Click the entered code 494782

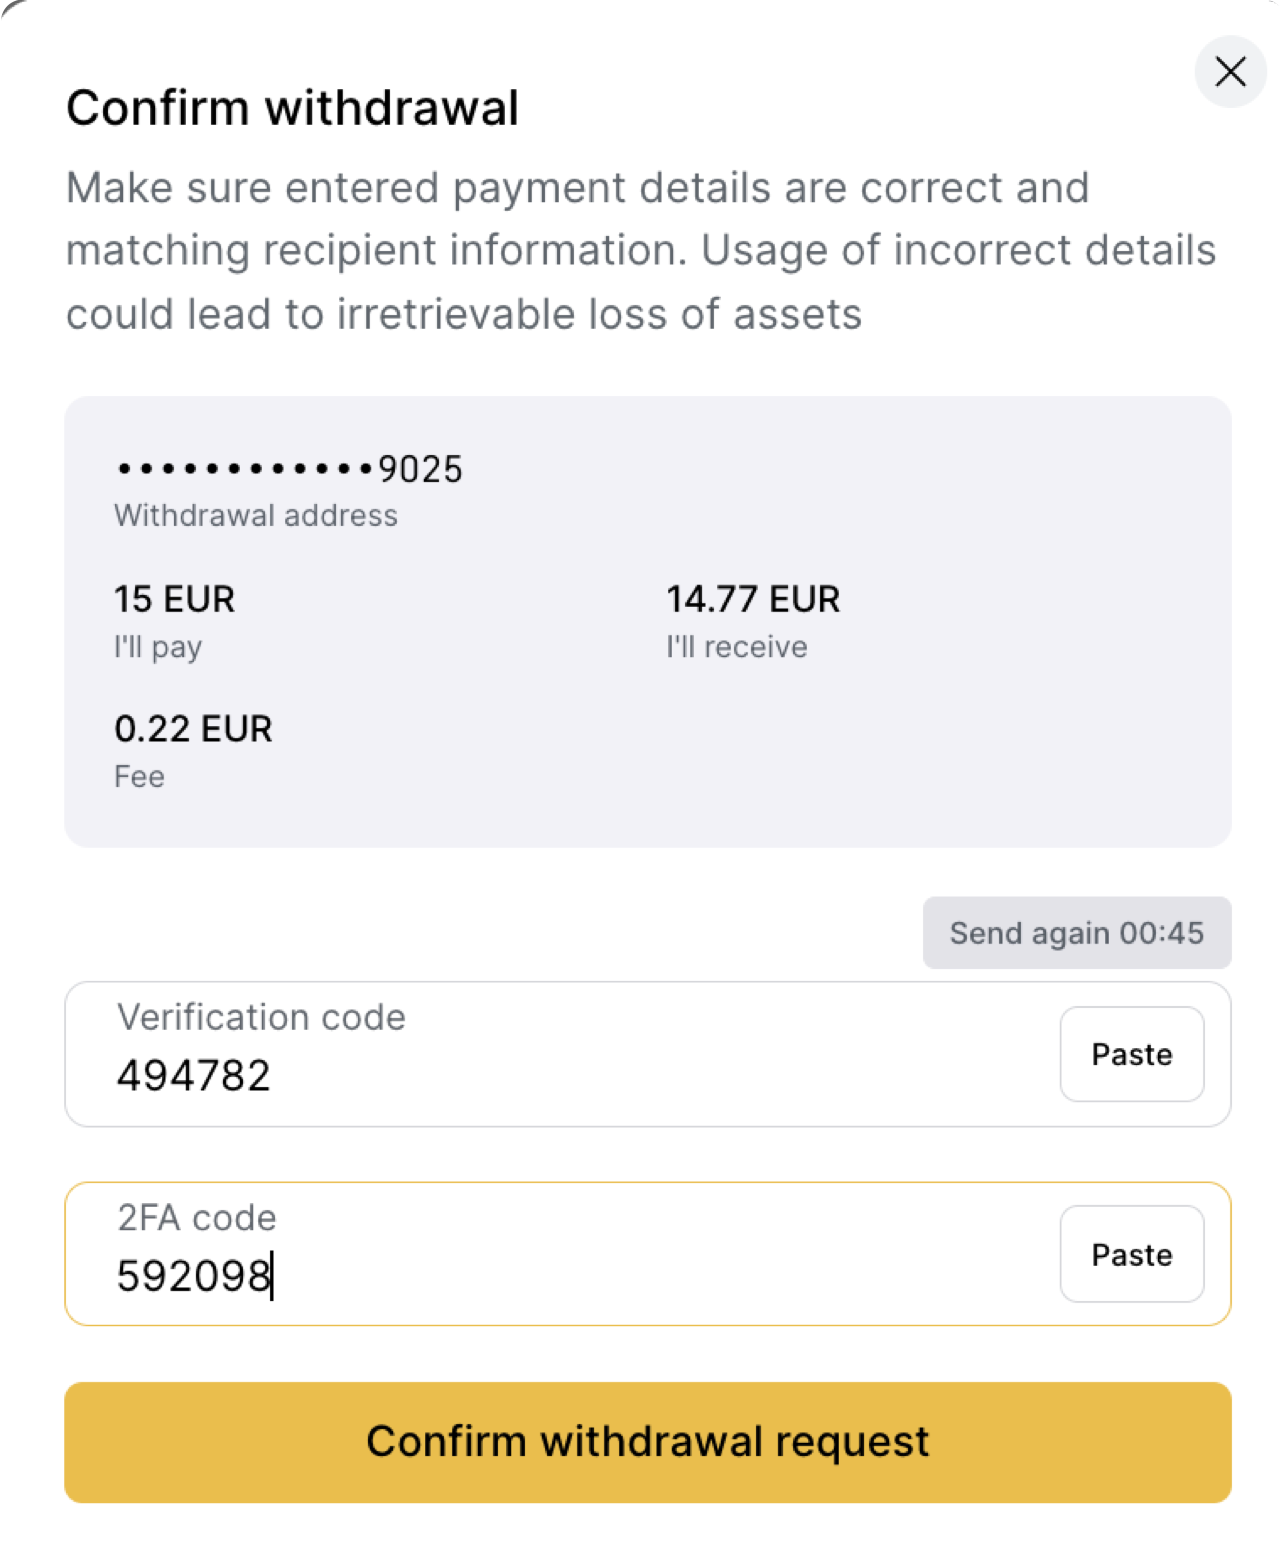coord(194,1076)
